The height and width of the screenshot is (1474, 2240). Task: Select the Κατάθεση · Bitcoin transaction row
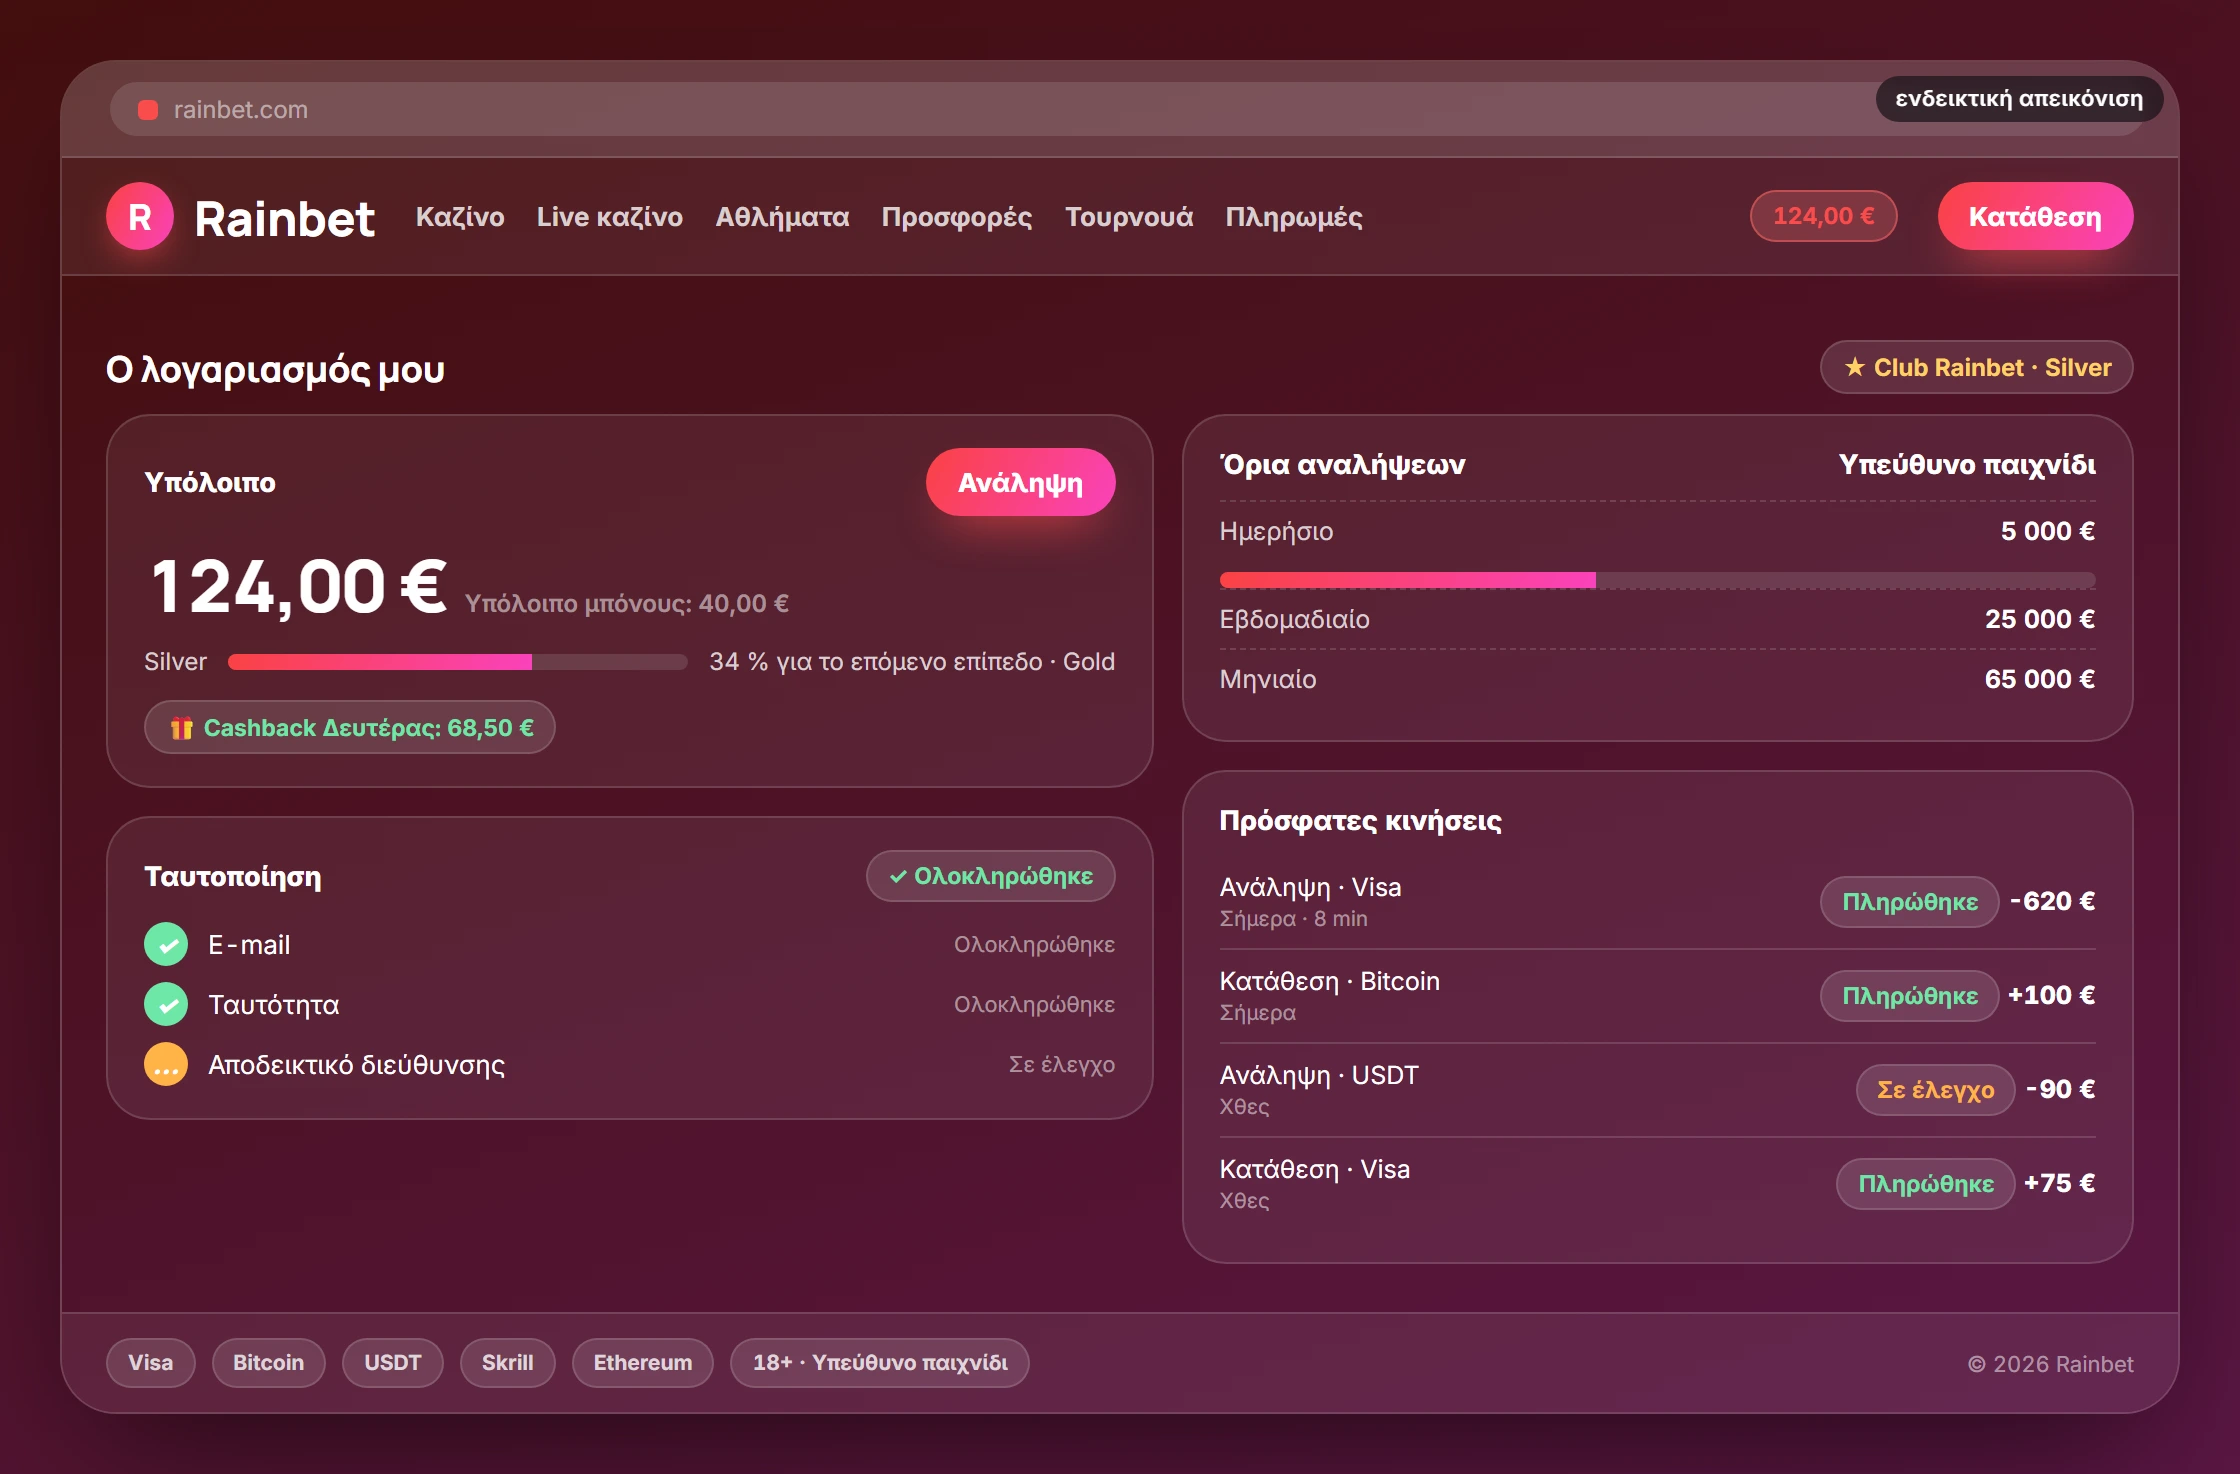click(x=1657, y=995)
